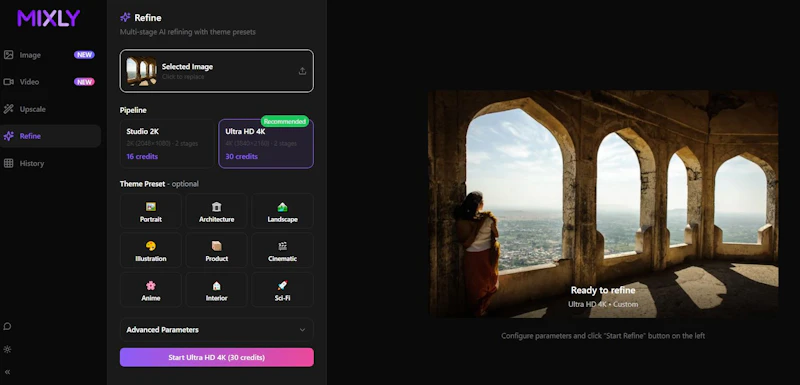800x385 pixels.
Task: Click the NEW badge beside Image
Action: pos(84,55)
